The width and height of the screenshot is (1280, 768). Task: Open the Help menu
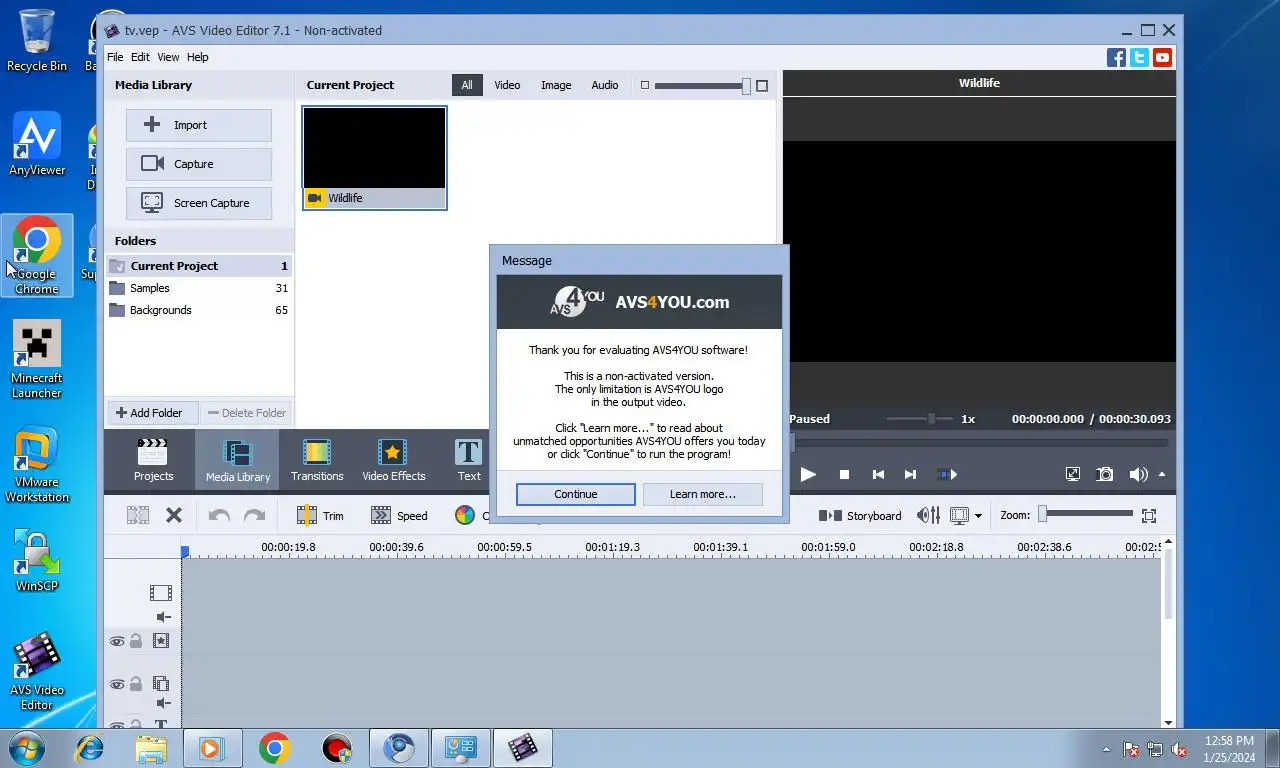click(x=198, y=57)
